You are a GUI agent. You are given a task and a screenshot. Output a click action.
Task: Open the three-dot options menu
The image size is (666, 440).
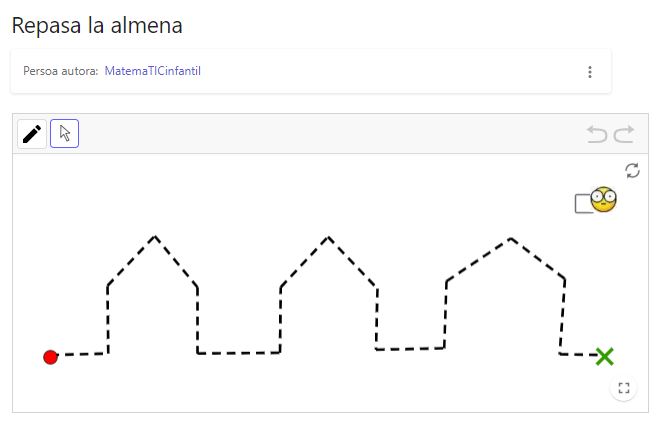(x=590, y=72)
